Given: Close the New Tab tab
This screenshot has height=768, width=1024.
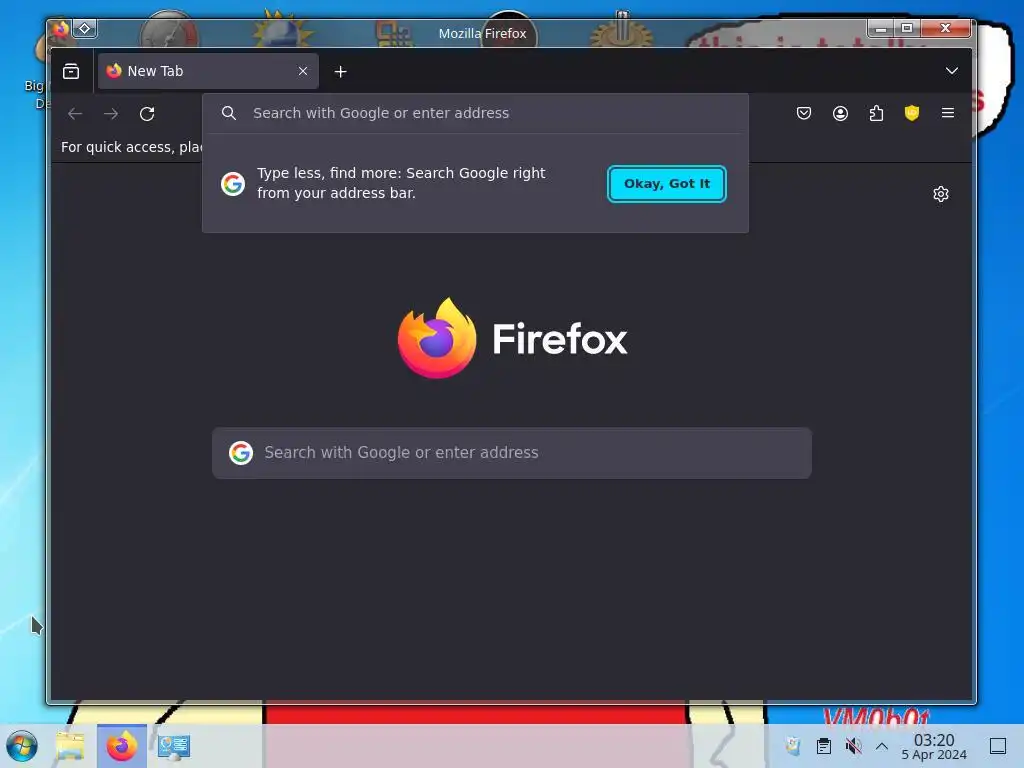Looking at the screenshot, I should point(302,71).
